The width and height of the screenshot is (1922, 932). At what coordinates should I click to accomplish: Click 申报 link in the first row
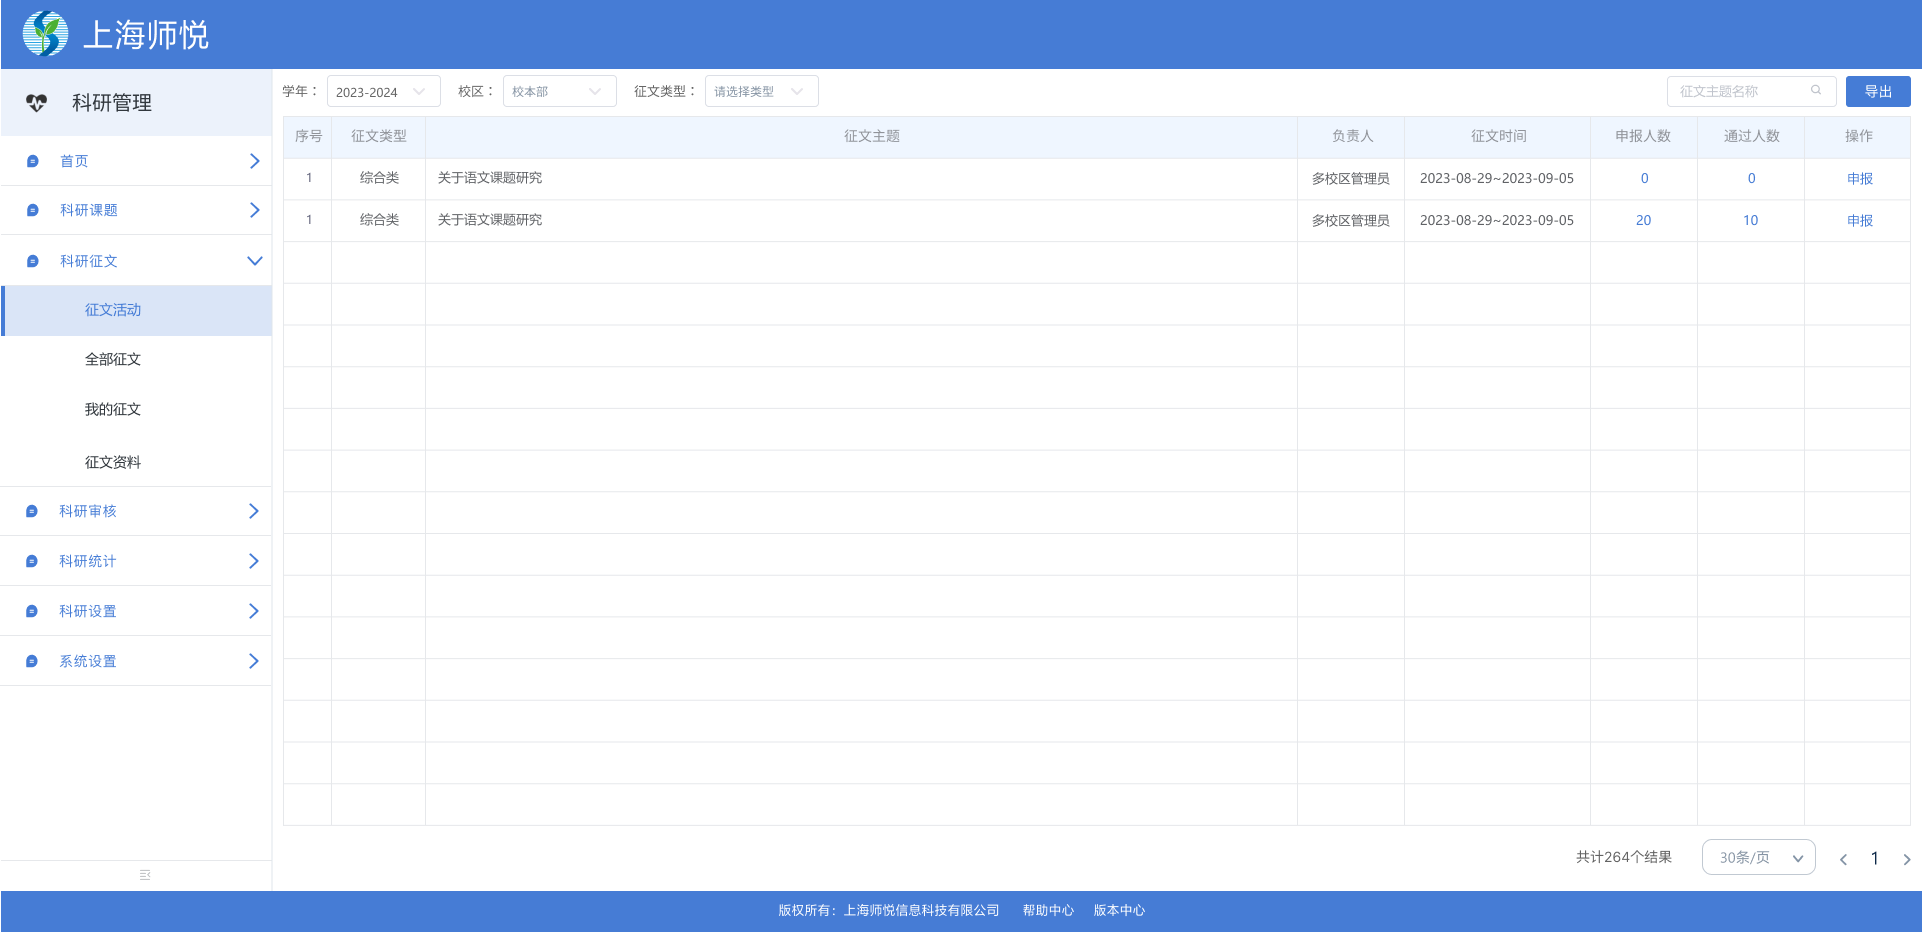point(1859,179)
